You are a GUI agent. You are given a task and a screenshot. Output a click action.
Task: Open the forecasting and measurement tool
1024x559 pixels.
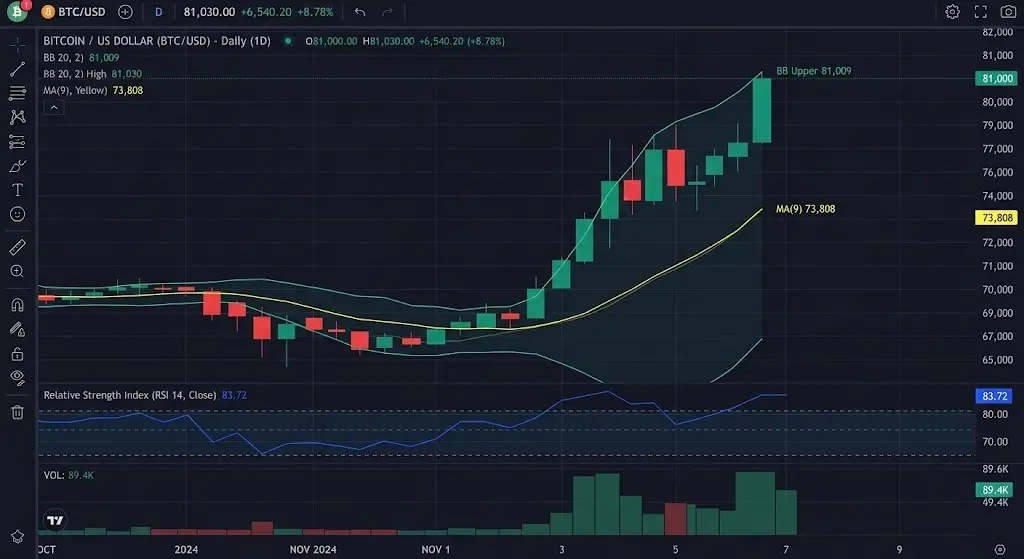tap(18, 141)
